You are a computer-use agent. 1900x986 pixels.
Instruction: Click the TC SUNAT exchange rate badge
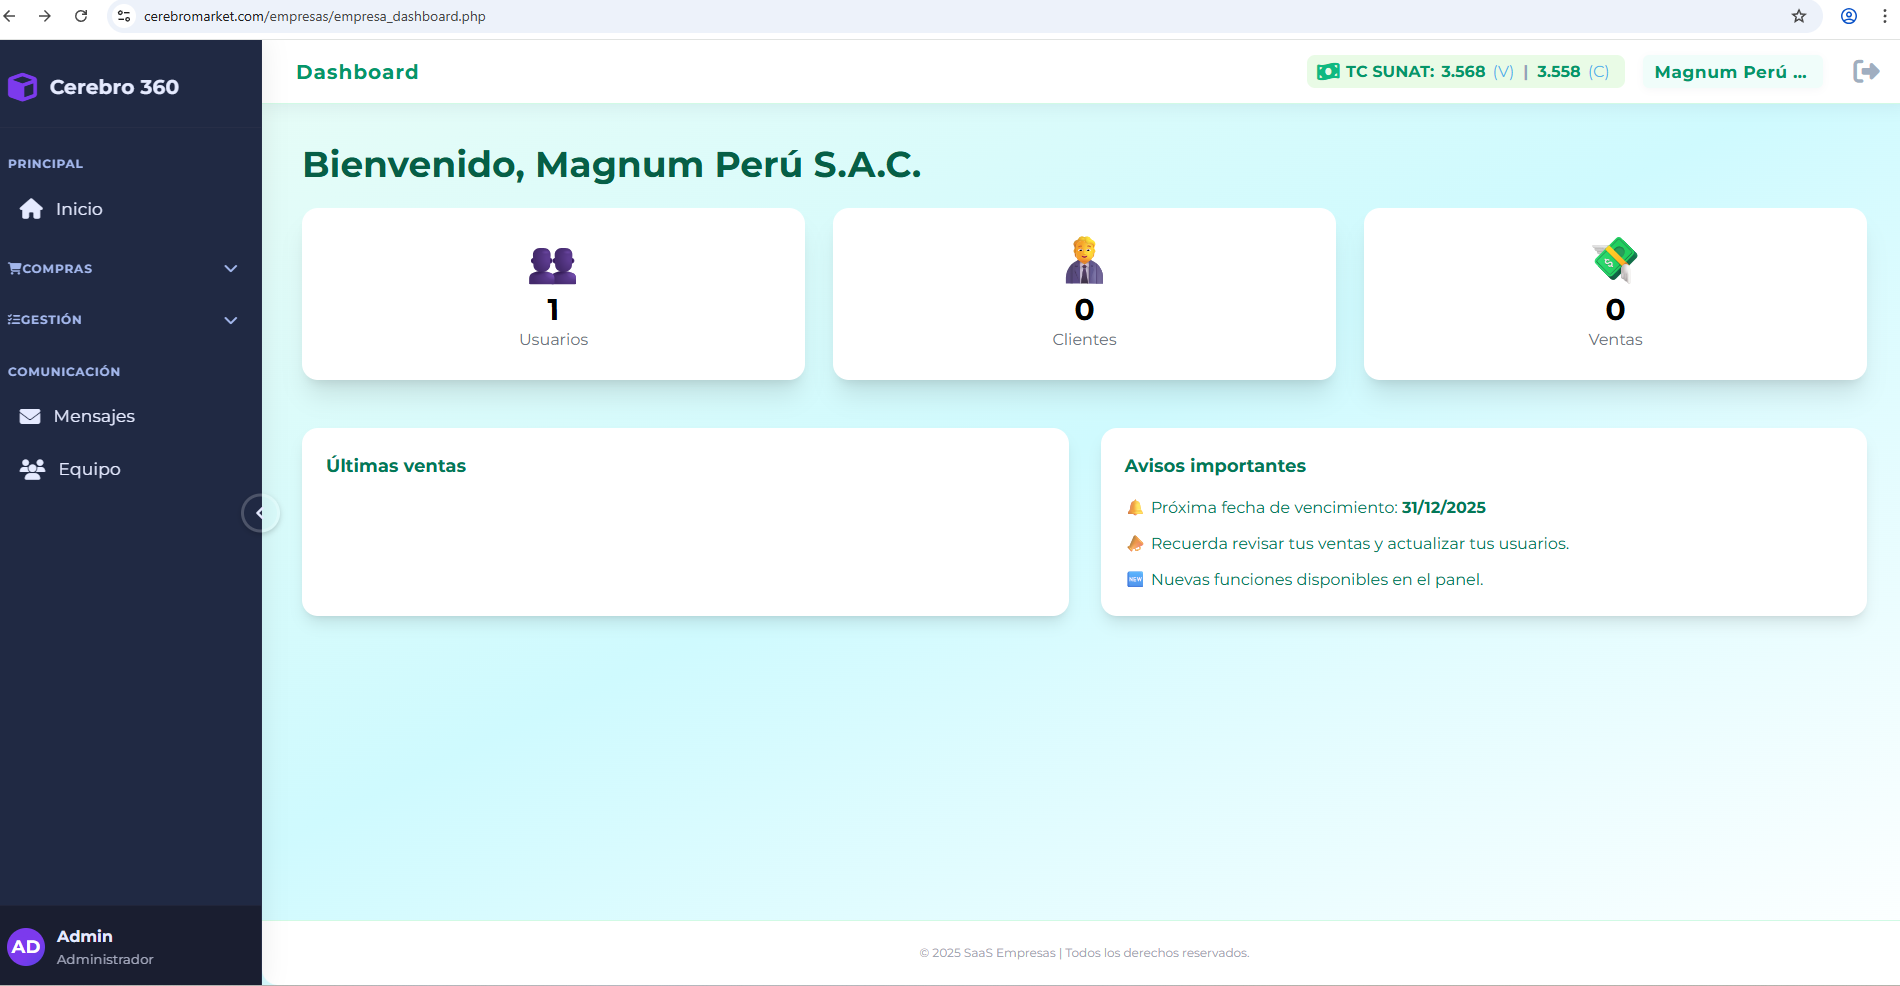[1465, 72]
